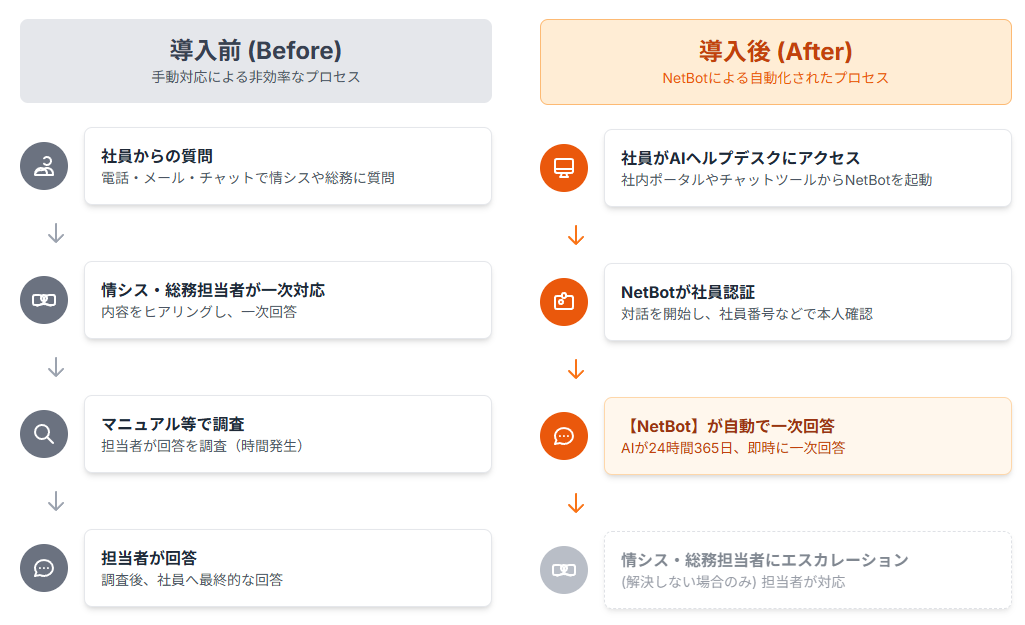
Task: Click the orange ID badge icon beside NetBotが社員認証
Action: [x=564, y=301]
